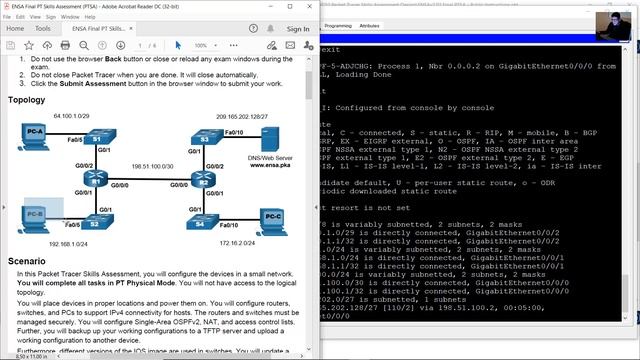This screenshot has width=640, height=360.
Task: Go to previous page with up arrow
Action: 102,45
